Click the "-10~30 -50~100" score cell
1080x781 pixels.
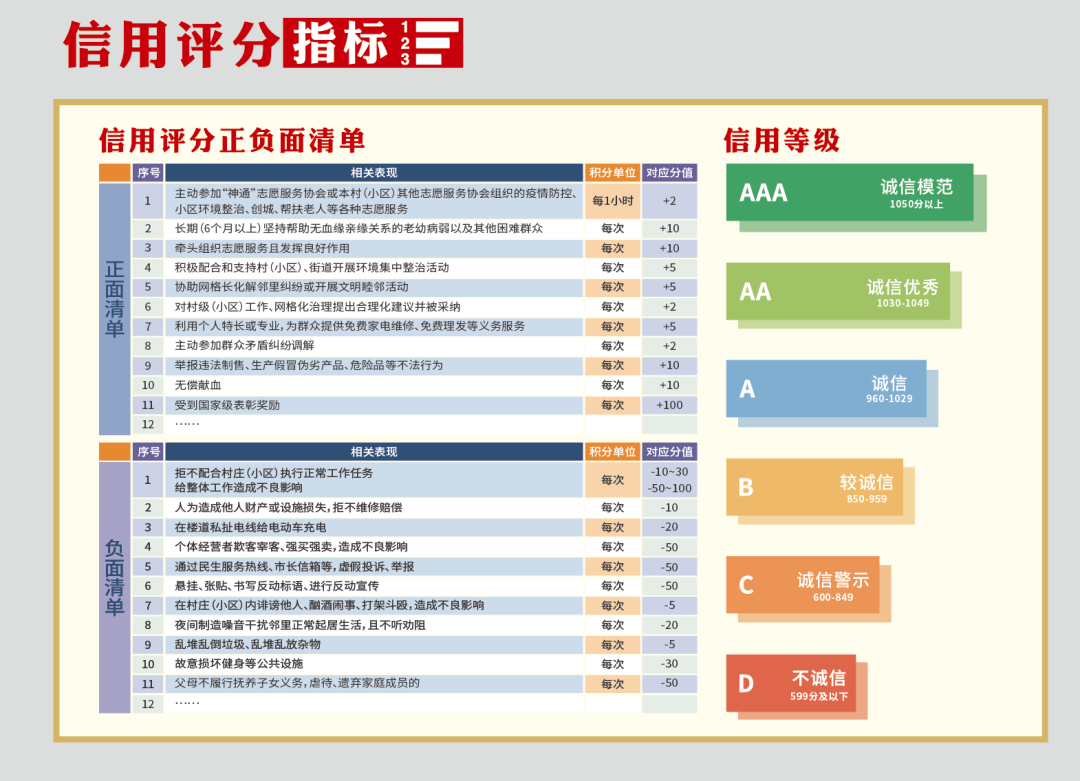pyautogui.click(x=669, y=480)
